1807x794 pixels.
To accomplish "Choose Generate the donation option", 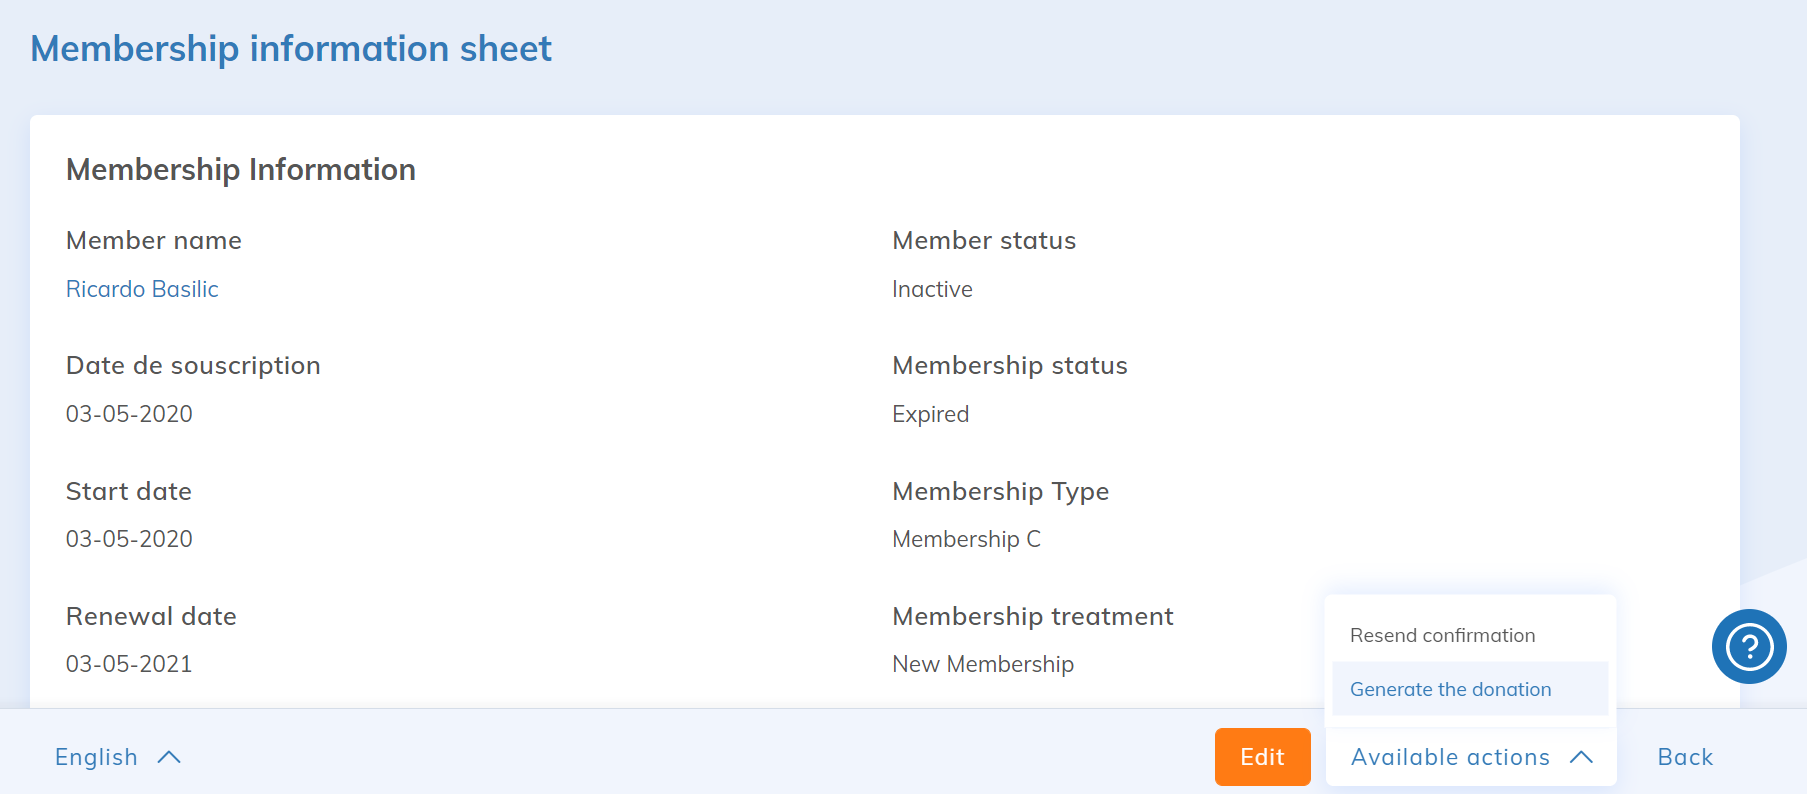I will tap(1450, 689).
